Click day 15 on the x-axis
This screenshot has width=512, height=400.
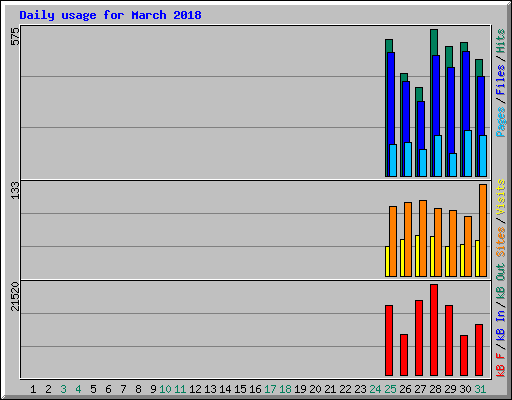240,389
